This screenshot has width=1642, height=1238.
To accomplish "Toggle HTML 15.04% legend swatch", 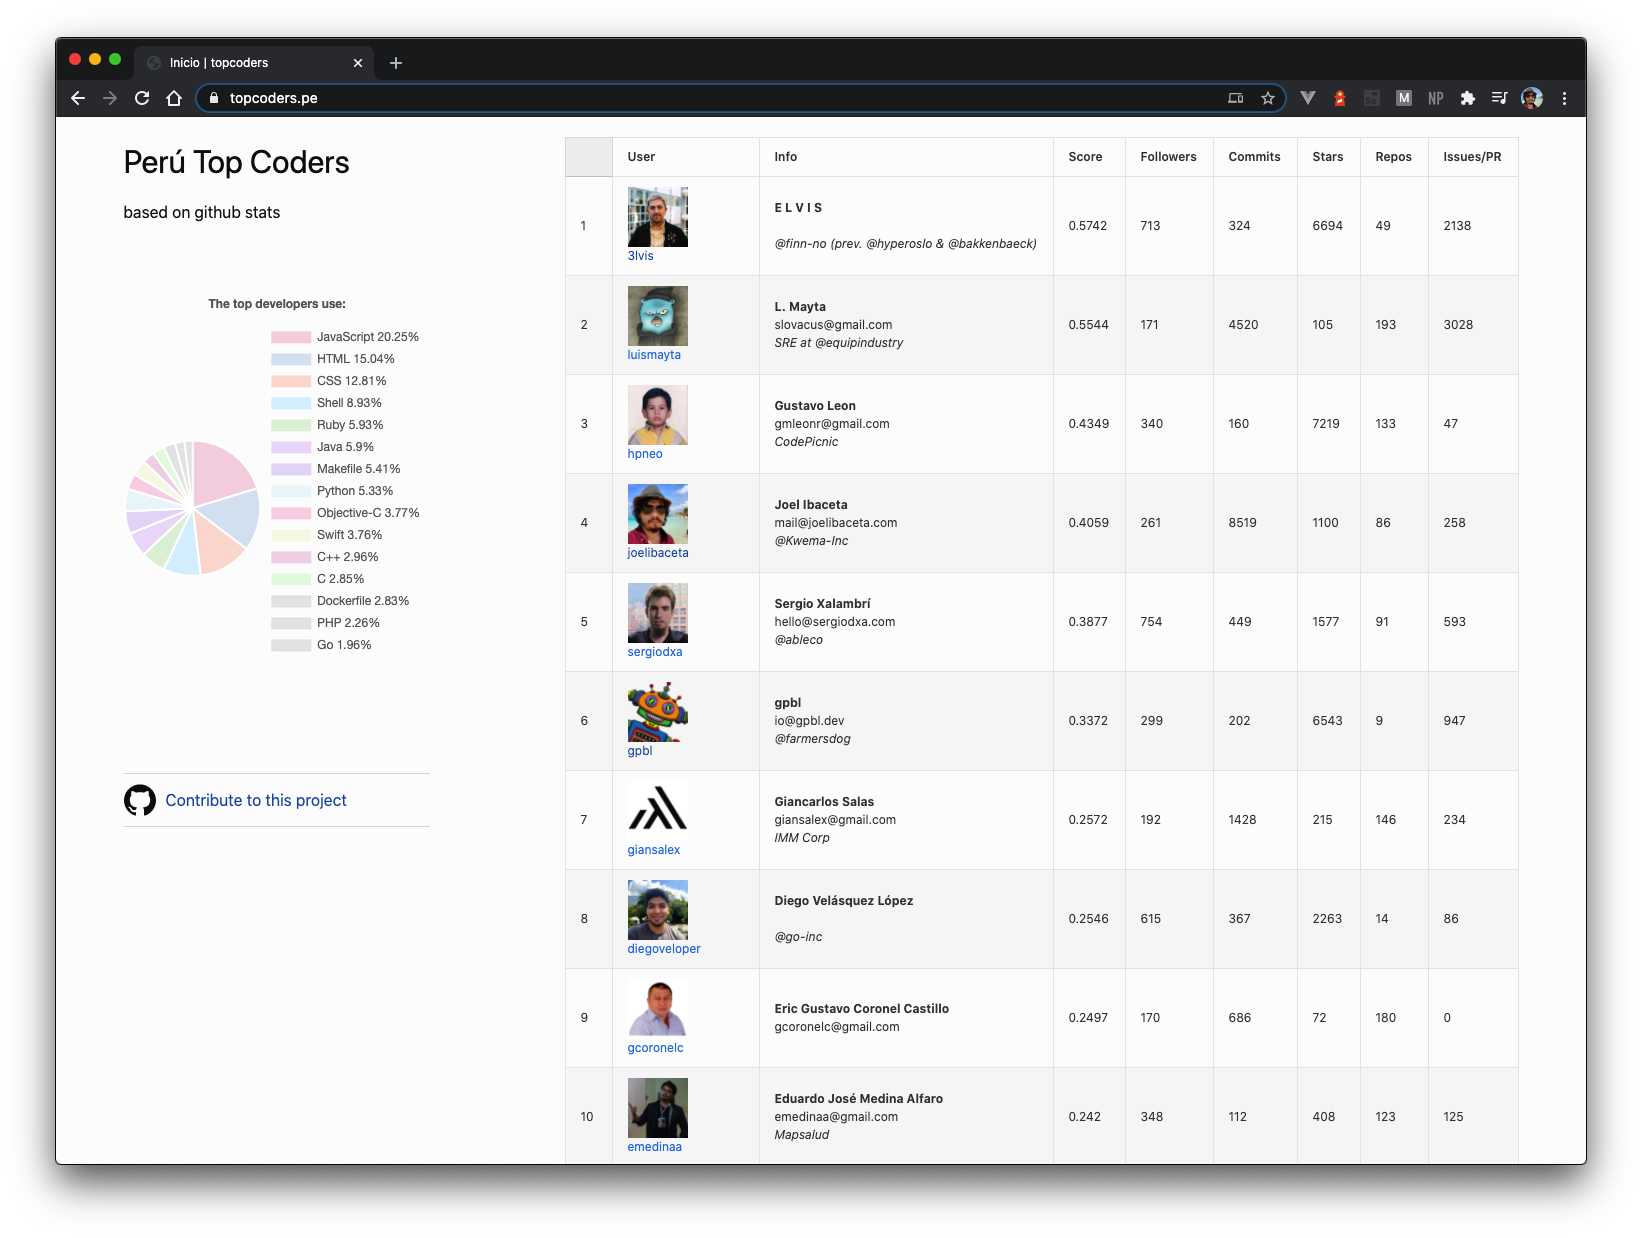I will [291, 359].
